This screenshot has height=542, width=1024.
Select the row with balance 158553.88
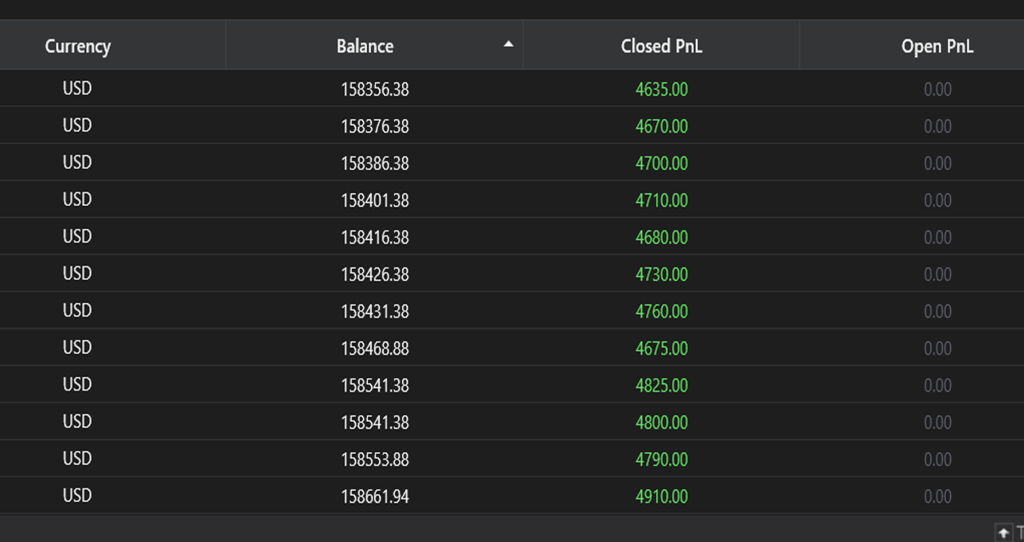click(x=374, y=460)
